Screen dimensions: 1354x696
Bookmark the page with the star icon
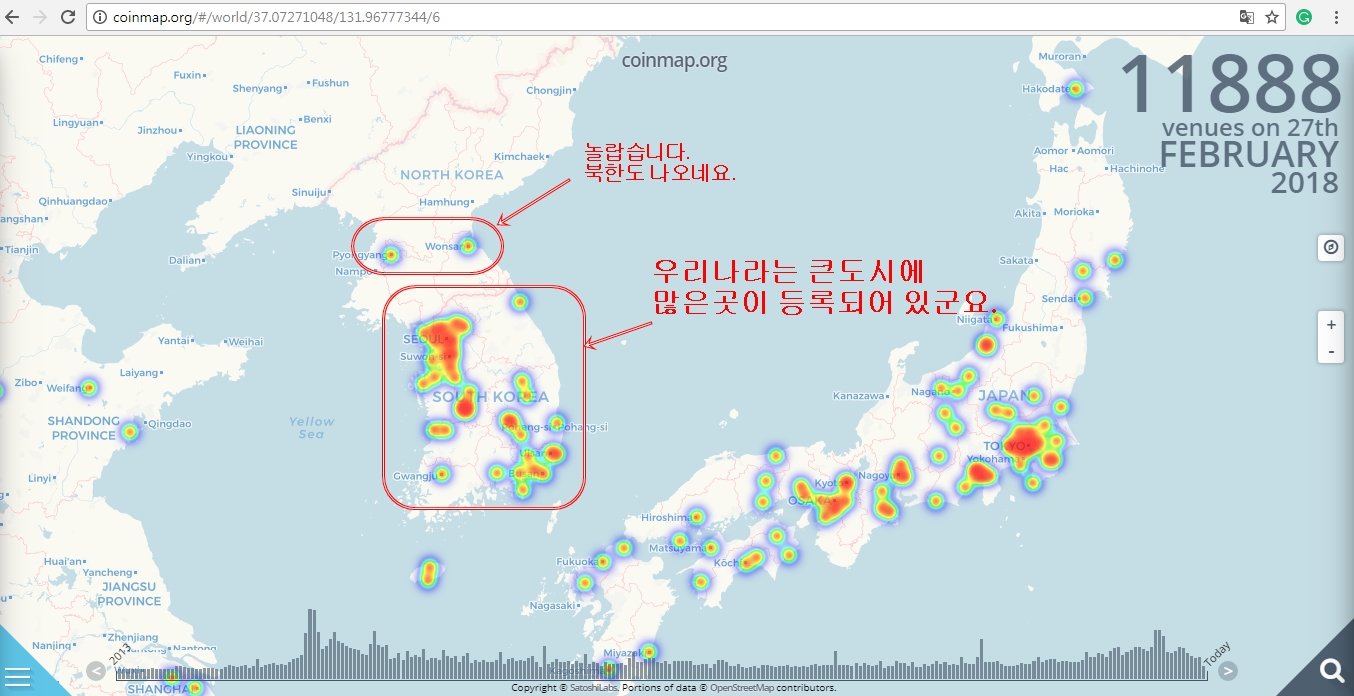[1274, 16]
